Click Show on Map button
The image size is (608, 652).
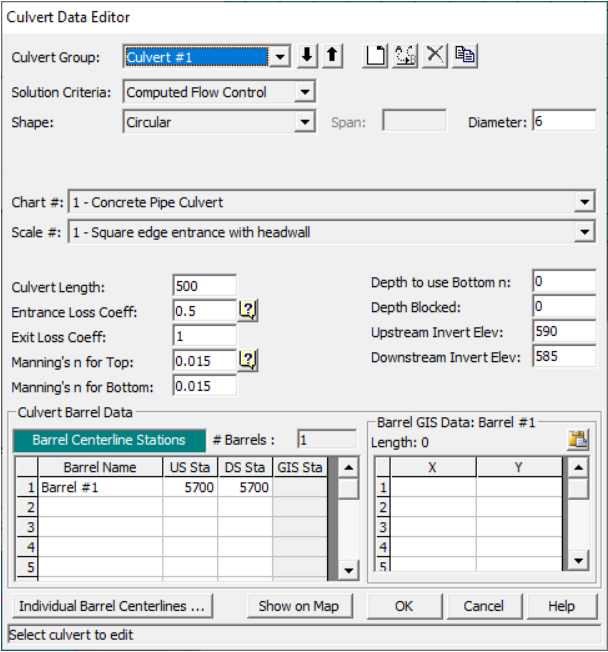(298, 606)
